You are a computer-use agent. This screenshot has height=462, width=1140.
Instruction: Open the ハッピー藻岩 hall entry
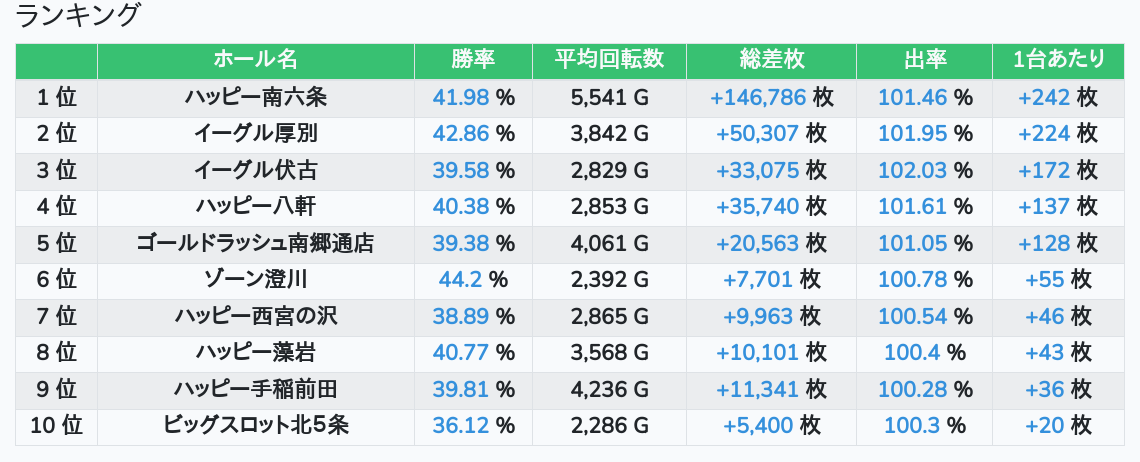pos(256,353)
